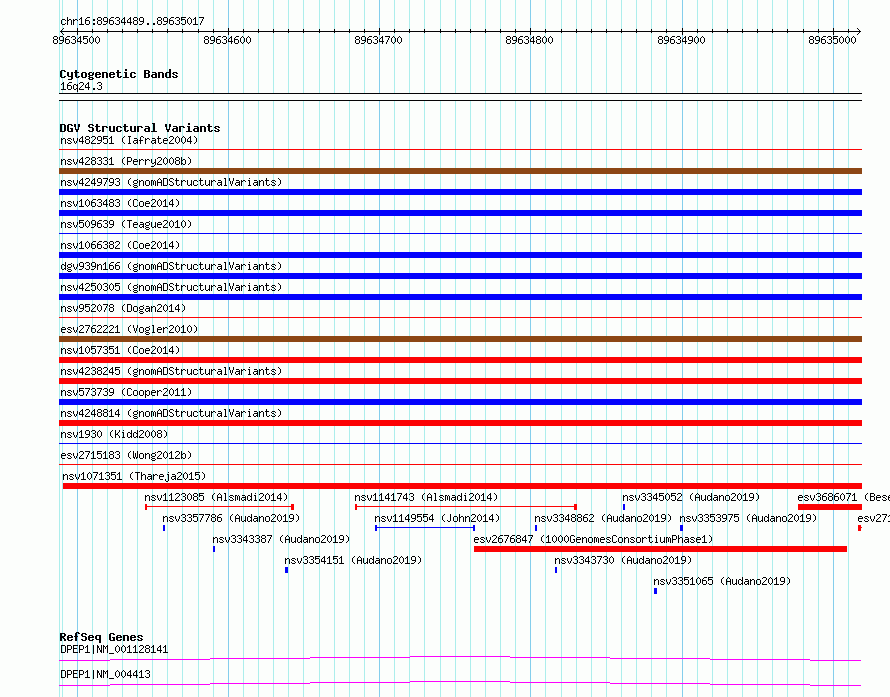This screenshot has height=697, width=890.
Task: Click nsv952078 (Dogan2014) label
Action: (123, 308)
